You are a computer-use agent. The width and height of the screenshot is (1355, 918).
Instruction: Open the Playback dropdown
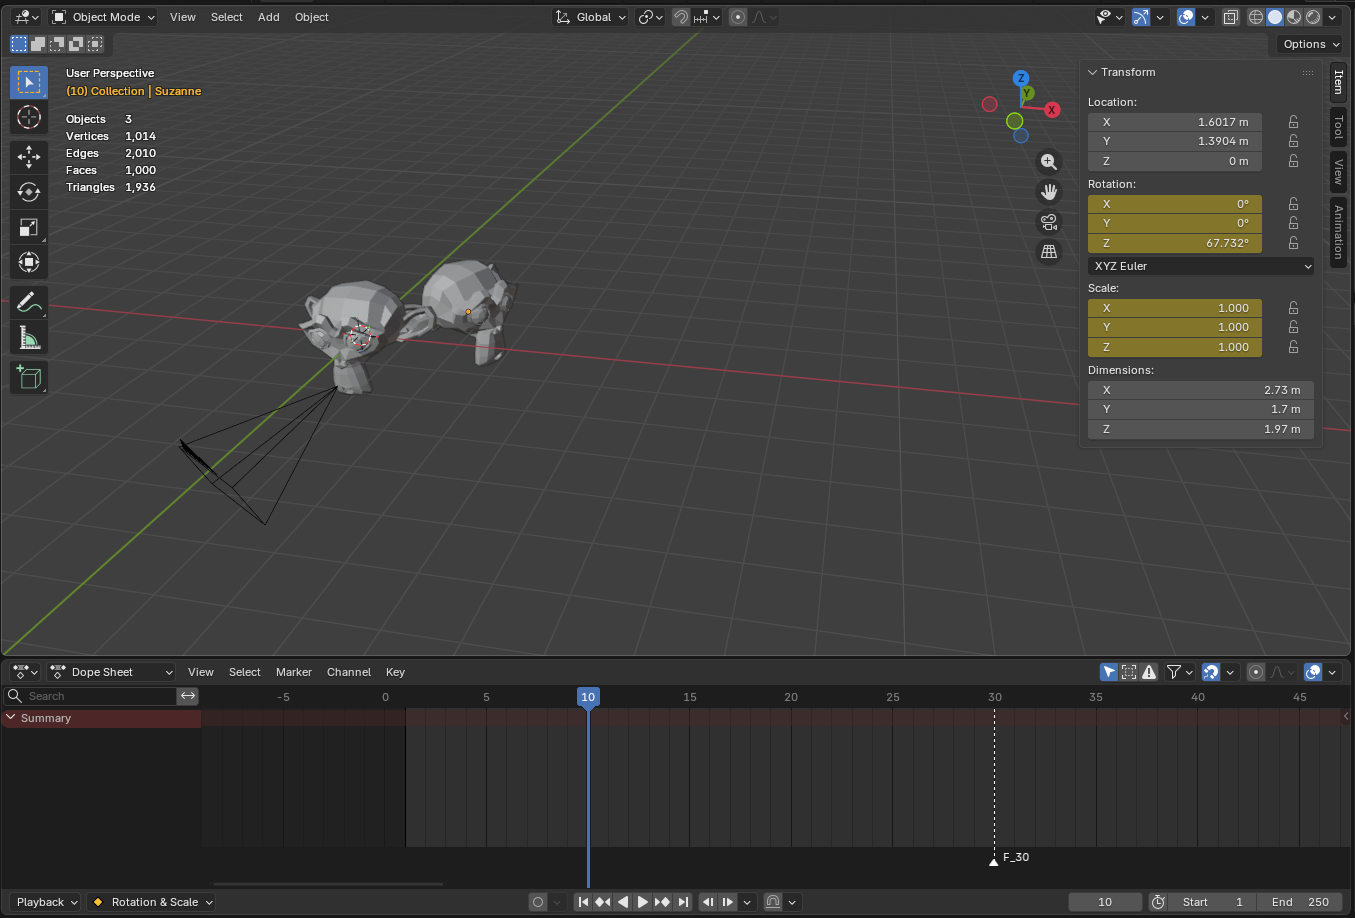click(x=46, y=902)
